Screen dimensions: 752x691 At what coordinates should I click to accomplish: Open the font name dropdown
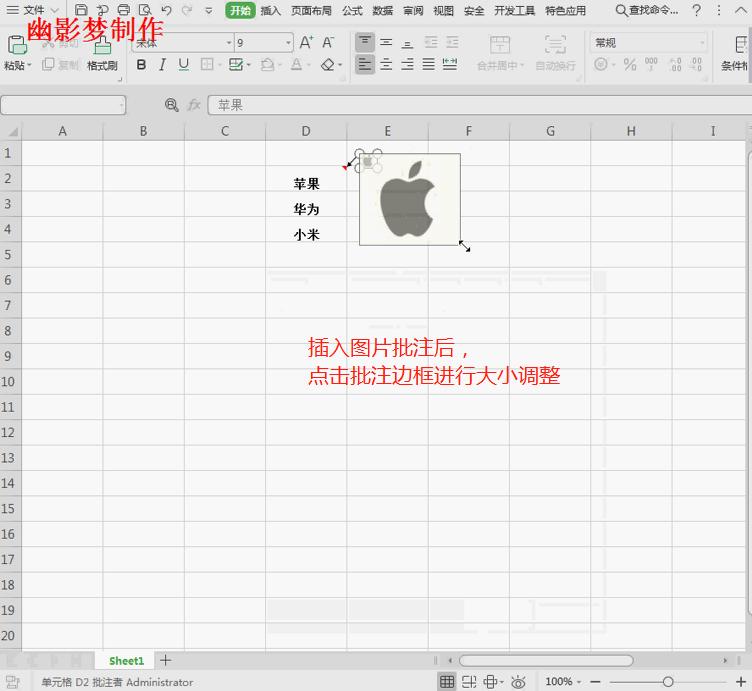(229, 43)
